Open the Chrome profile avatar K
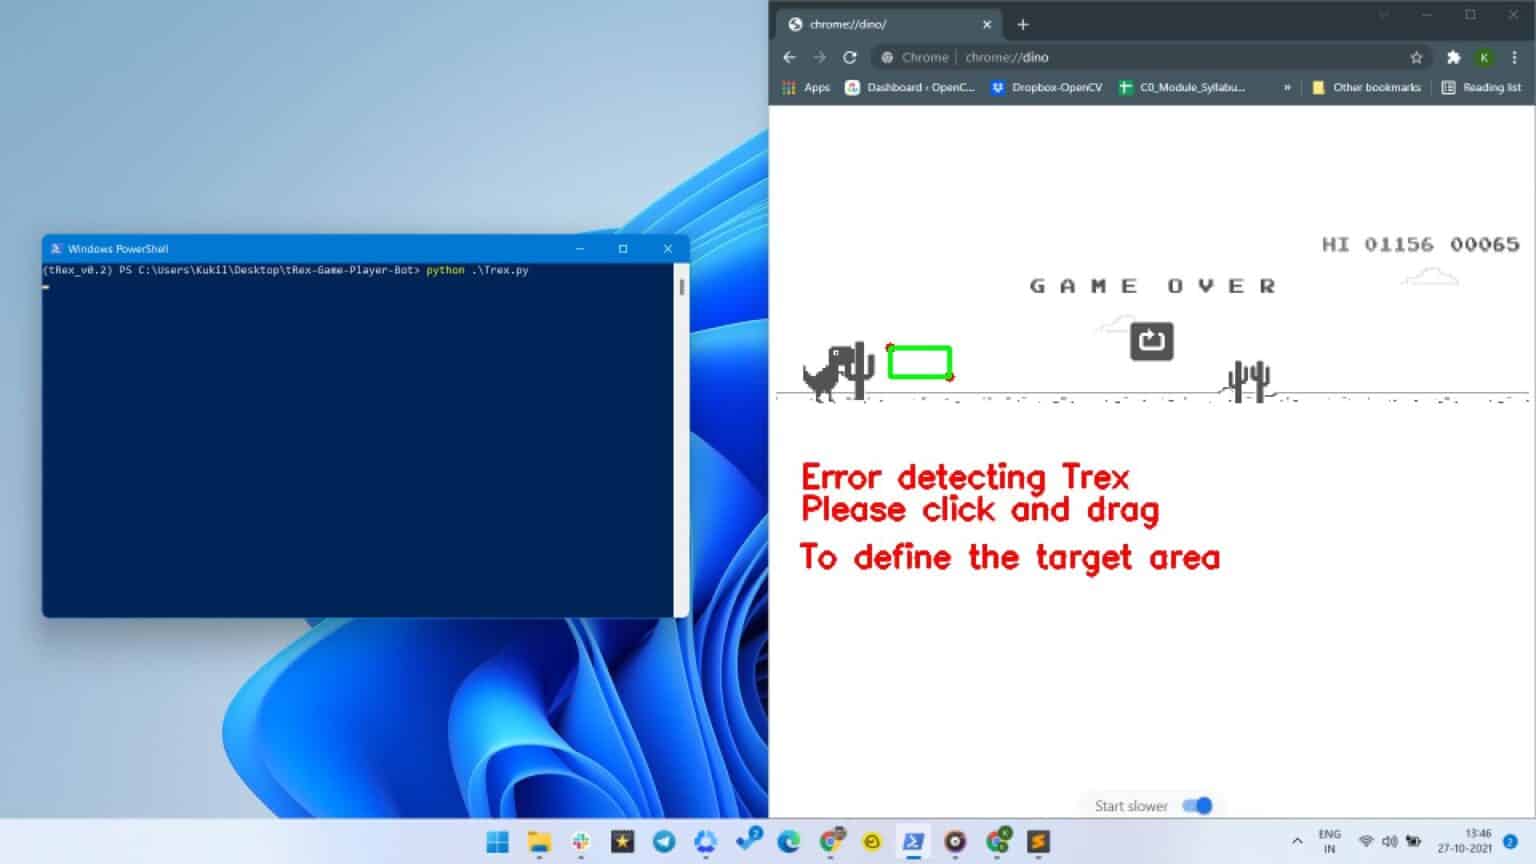The width and height of the screenshot is (1536, 864). pyautogui.click(x=1484, y=58)
